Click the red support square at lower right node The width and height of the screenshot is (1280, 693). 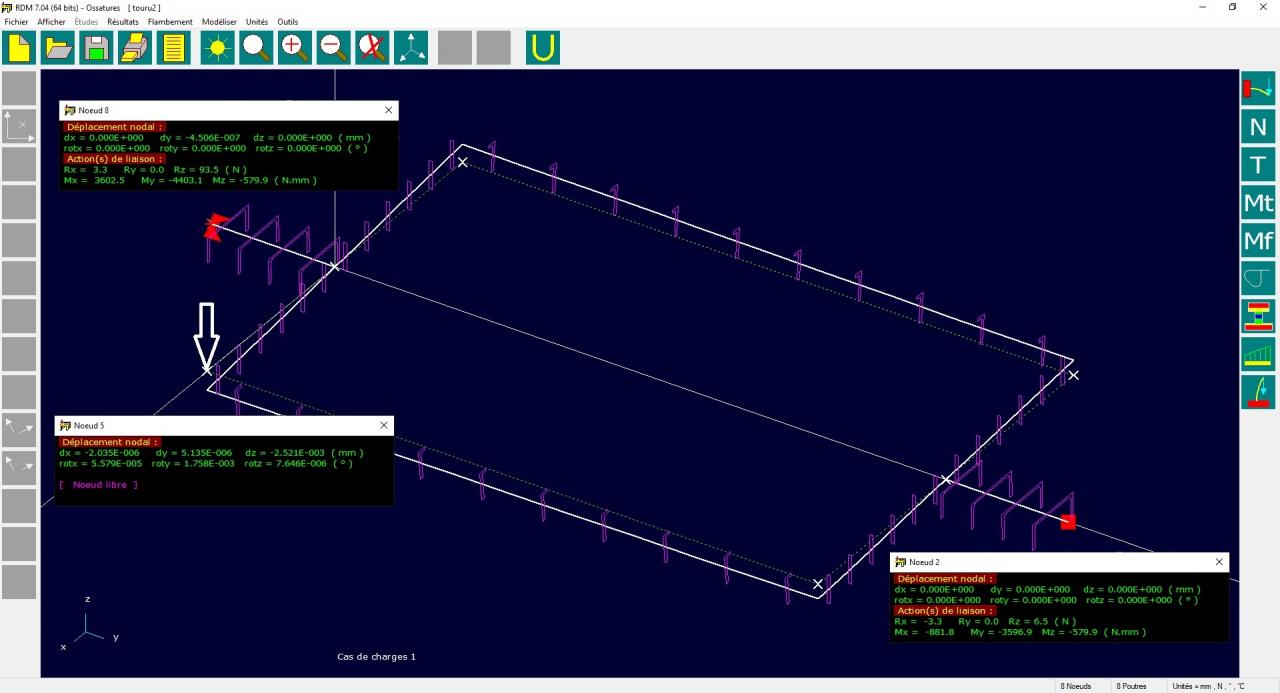coord(1068,521)
